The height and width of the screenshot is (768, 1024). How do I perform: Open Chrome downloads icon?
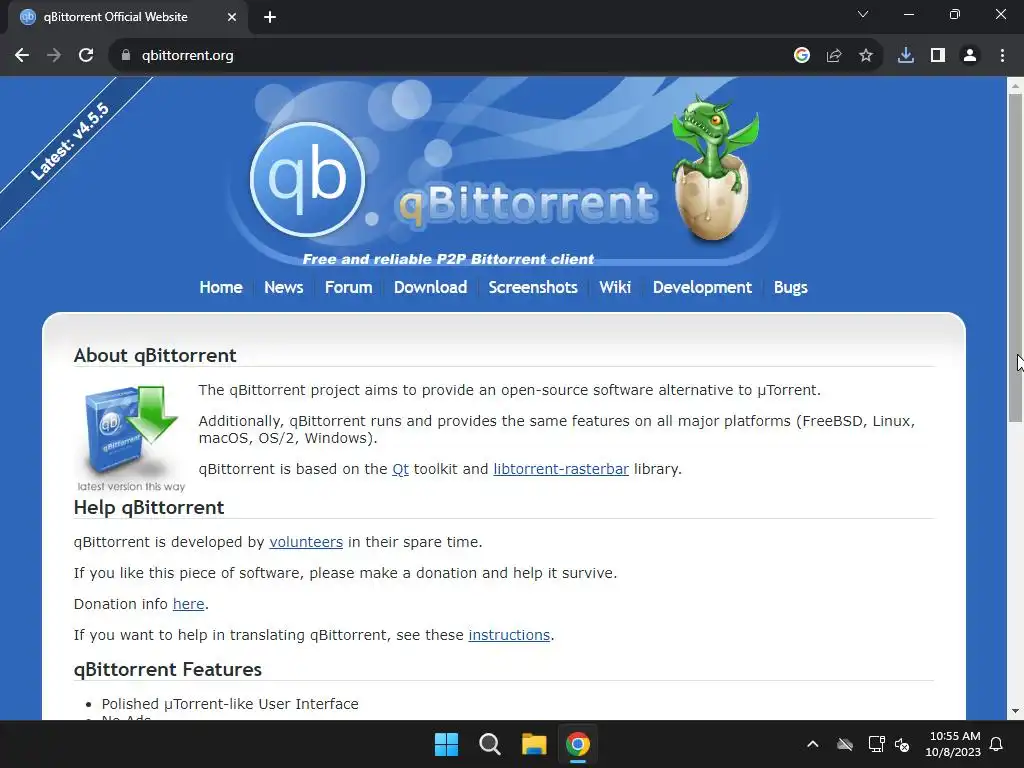[x=906, y=56]
